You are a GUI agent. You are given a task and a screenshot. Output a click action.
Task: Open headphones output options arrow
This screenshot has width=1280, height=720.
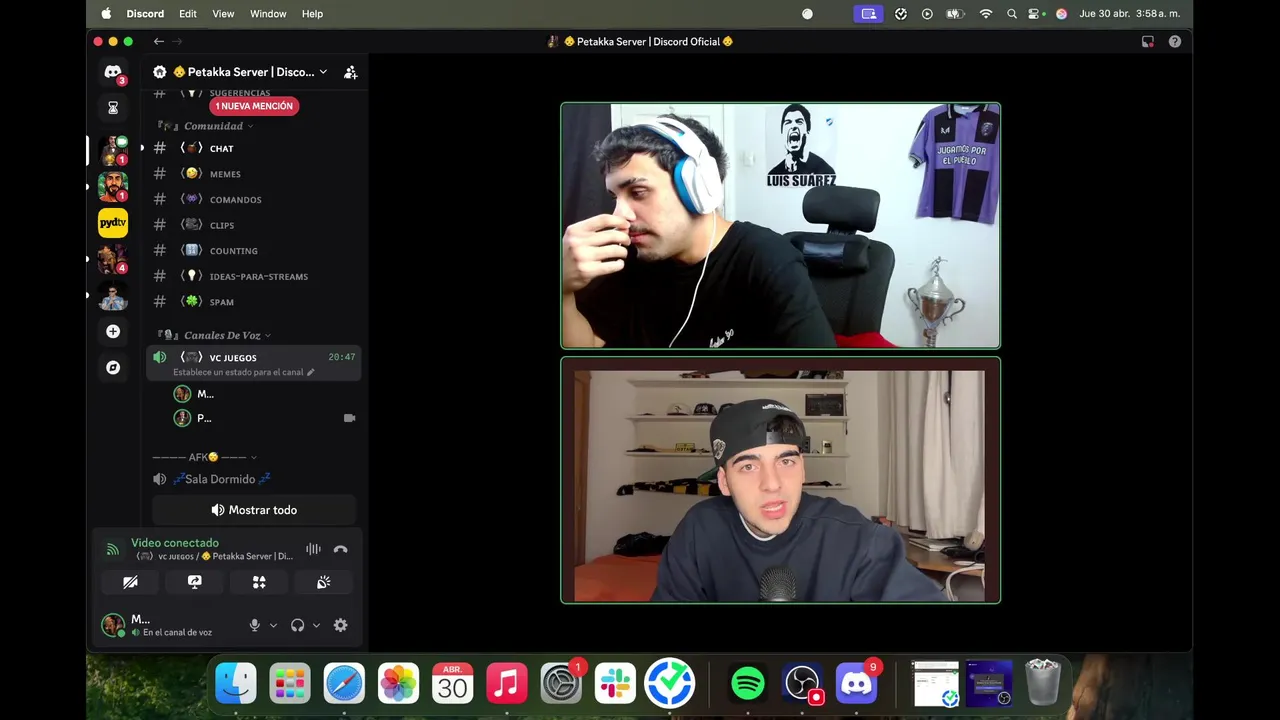coord(316,625)
